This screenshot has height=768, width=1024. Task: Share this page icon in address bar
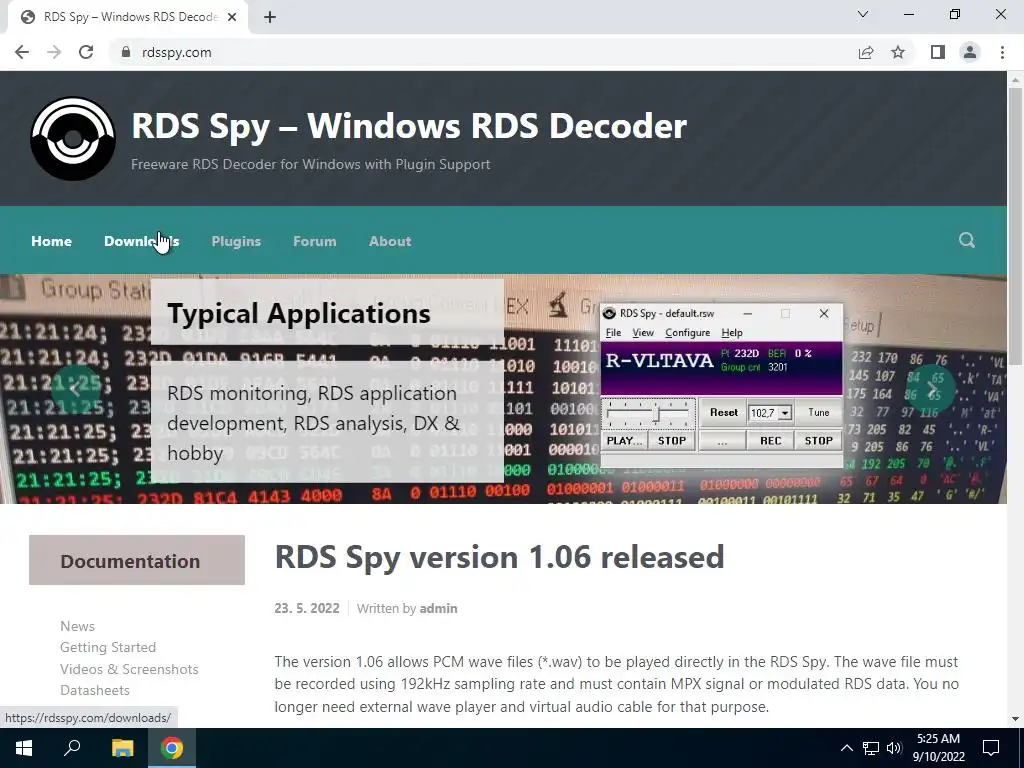click(866, 52)
